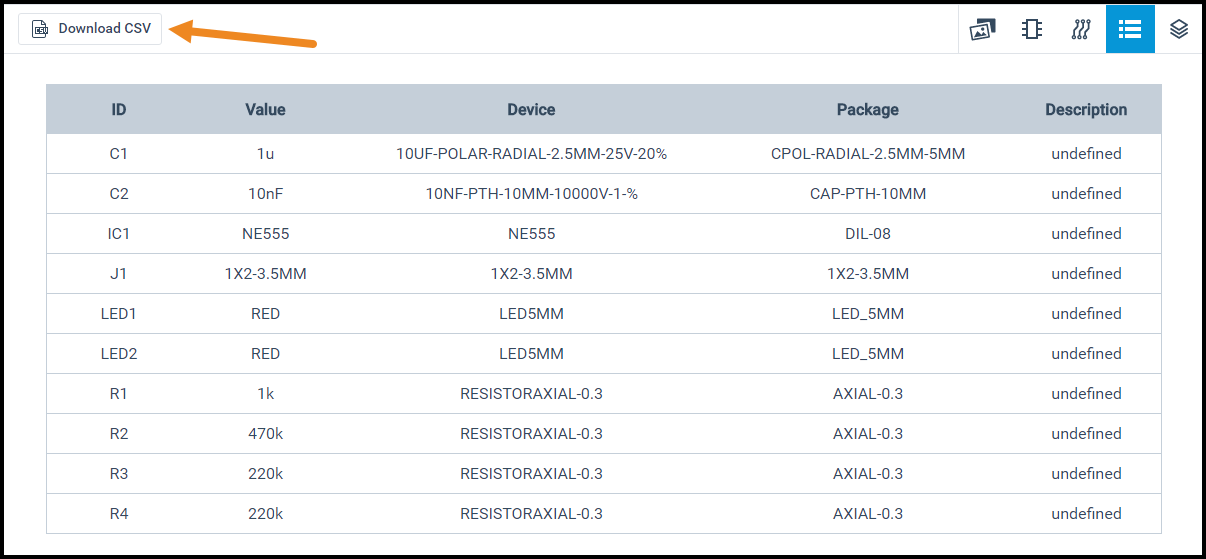
Task: Click the NE555 device cell
Action: (531, 234)
